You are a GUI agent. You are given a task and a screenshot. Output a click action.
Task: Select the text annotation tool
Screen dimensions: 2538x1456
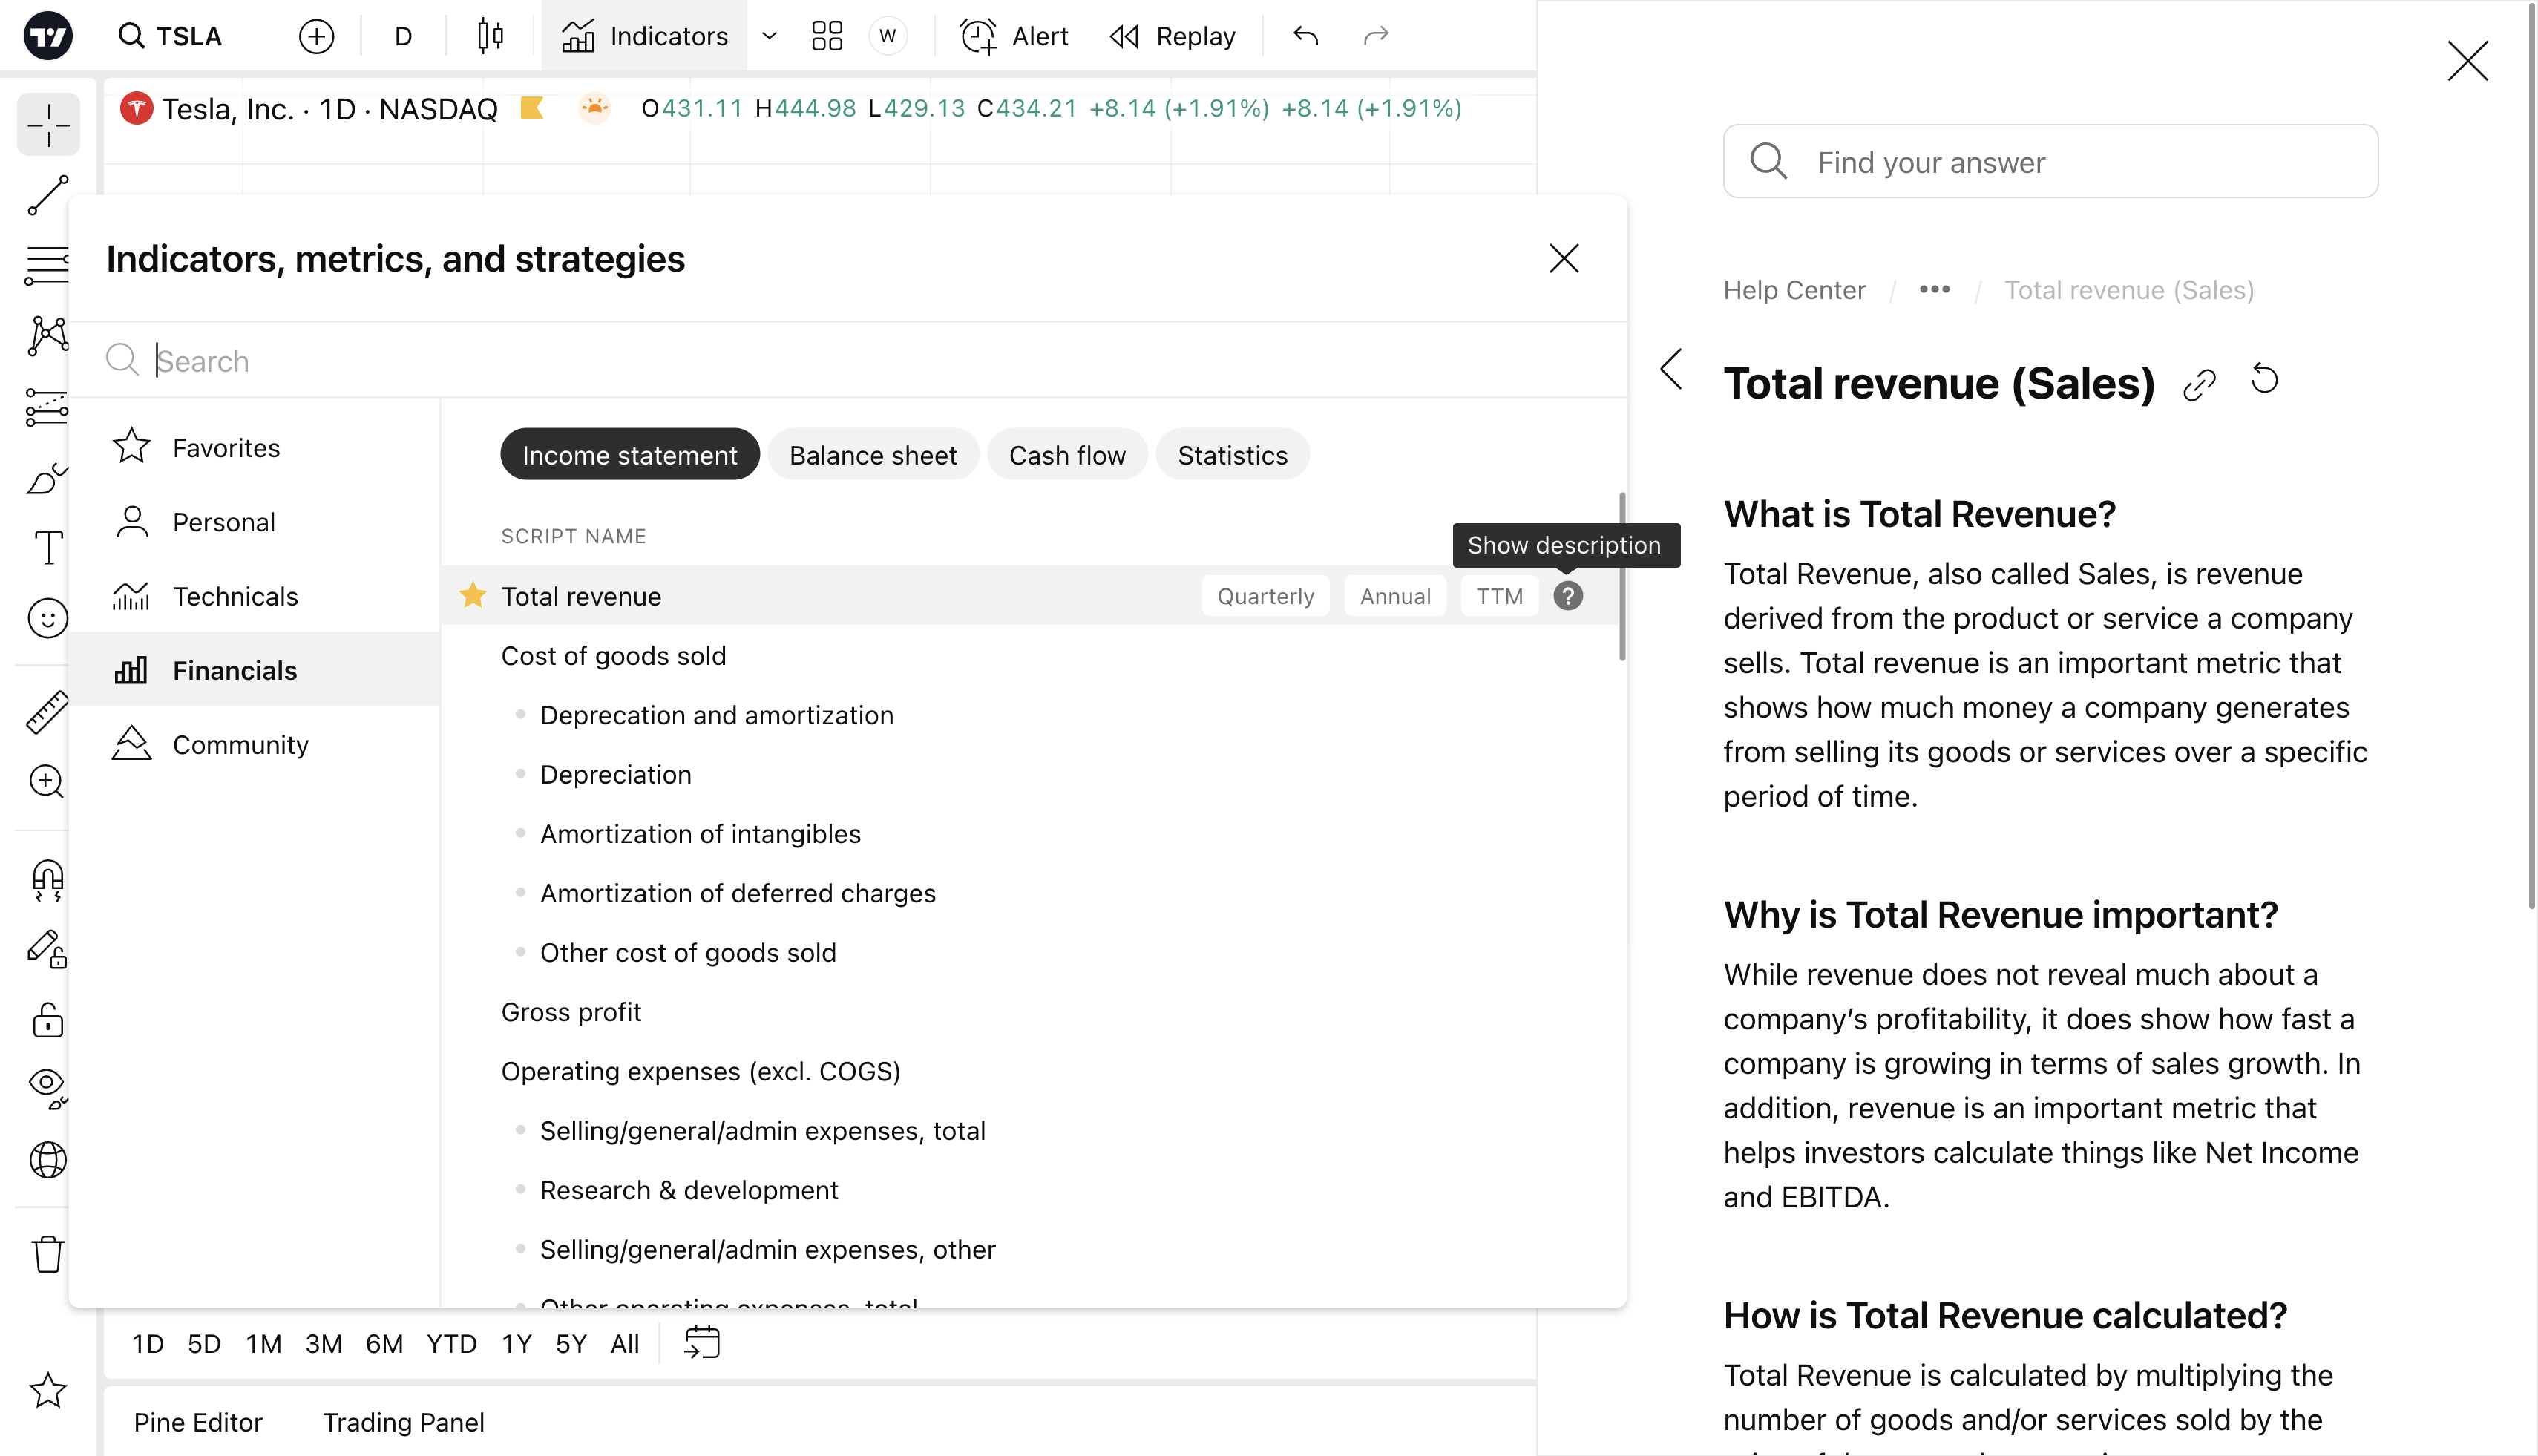[x=47, y=548]
